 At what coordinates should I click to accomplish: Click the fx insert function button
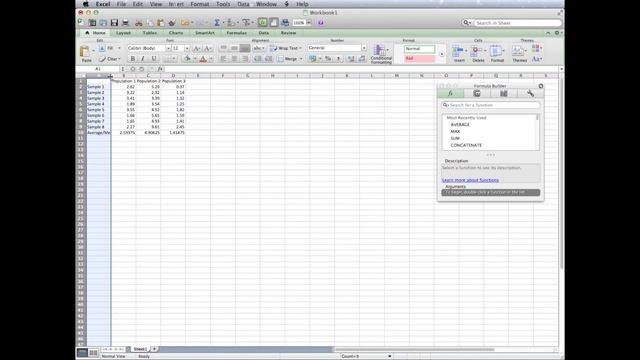tap(160, 69)
